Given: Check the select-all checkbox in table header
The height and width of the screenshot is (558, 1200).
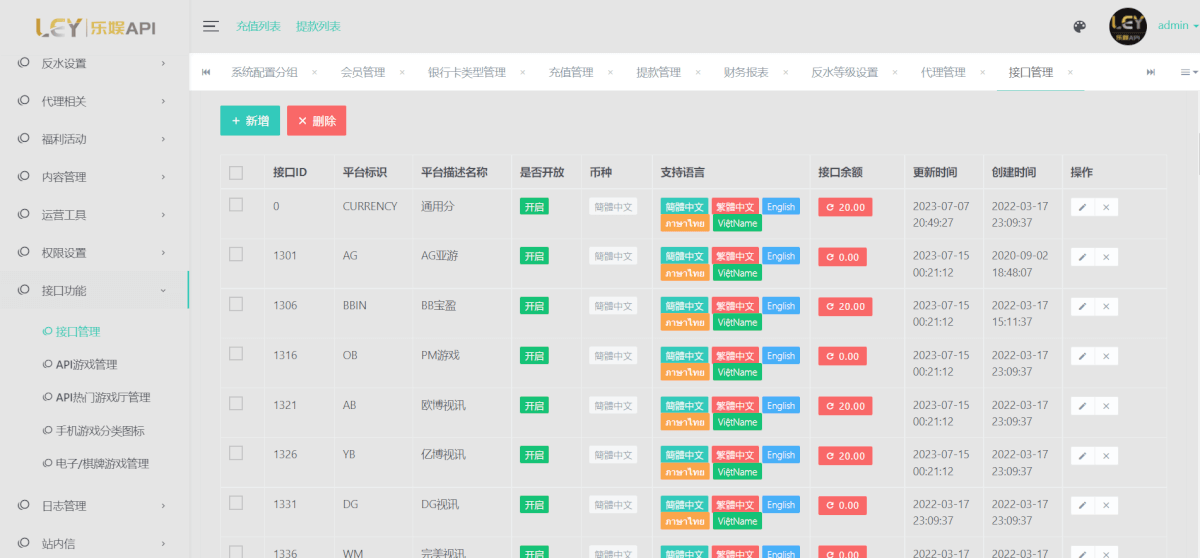Looking at the screenshot, I should pos(236,172).
